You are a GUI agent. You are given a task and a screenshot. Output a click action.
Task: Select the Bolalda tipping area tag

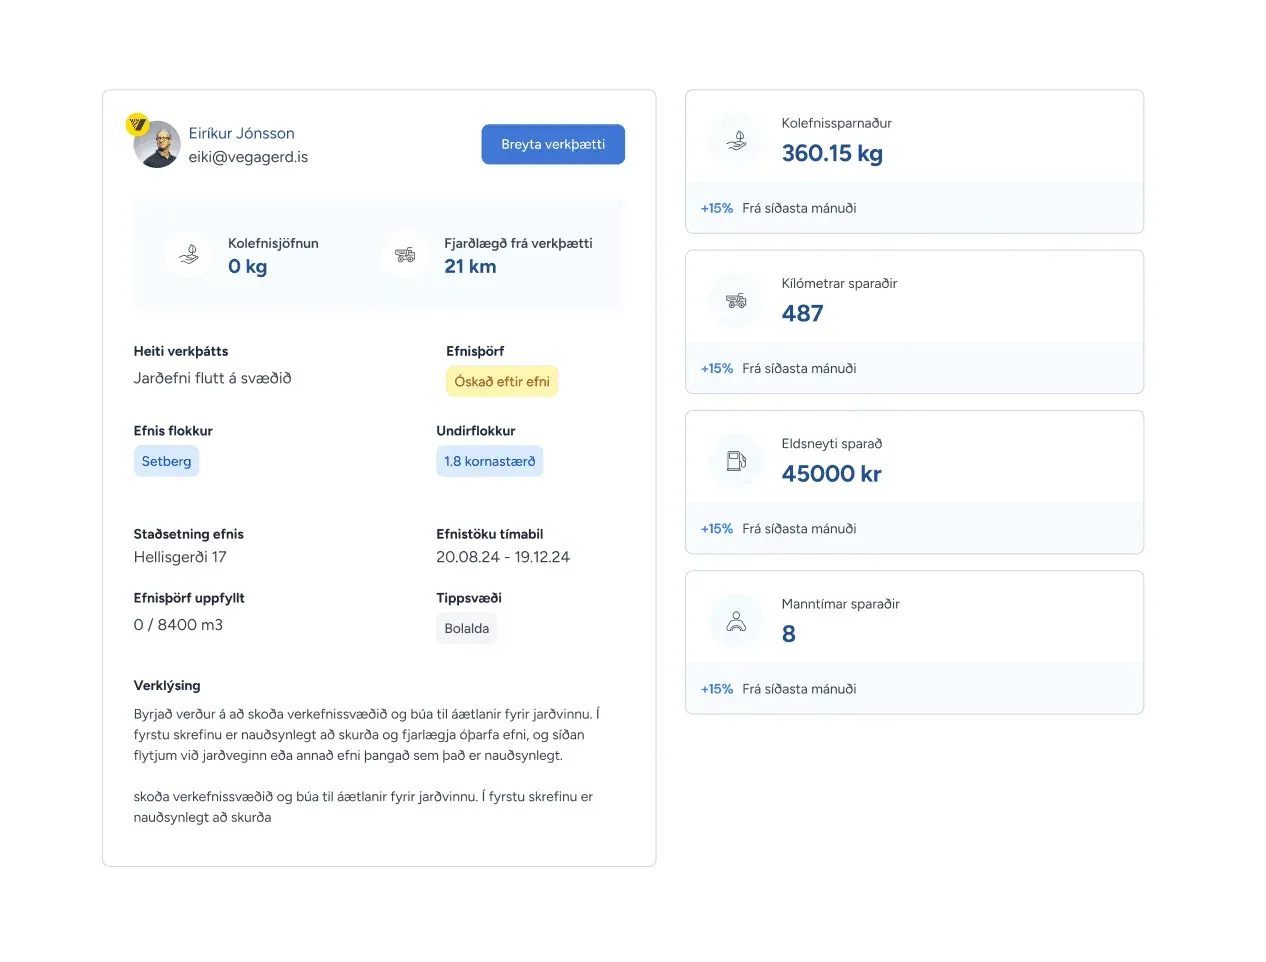point(467,628)
